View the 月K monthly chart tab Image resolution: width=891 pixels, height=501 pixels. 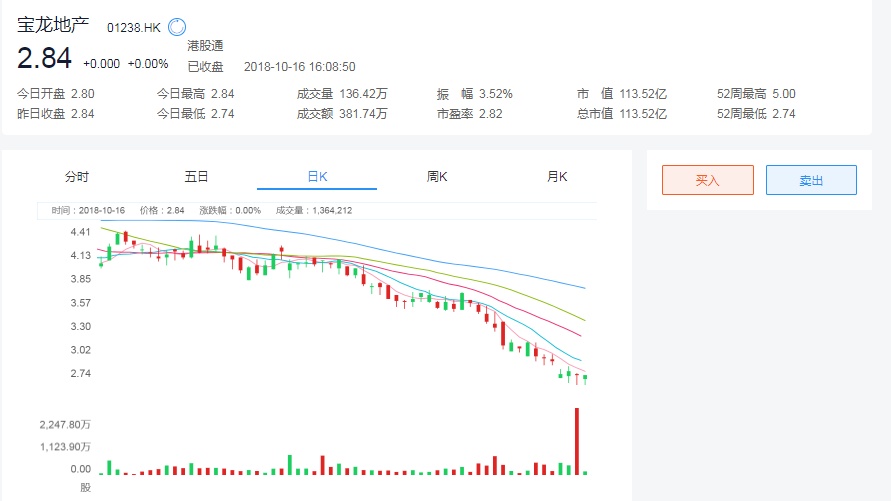557,177
